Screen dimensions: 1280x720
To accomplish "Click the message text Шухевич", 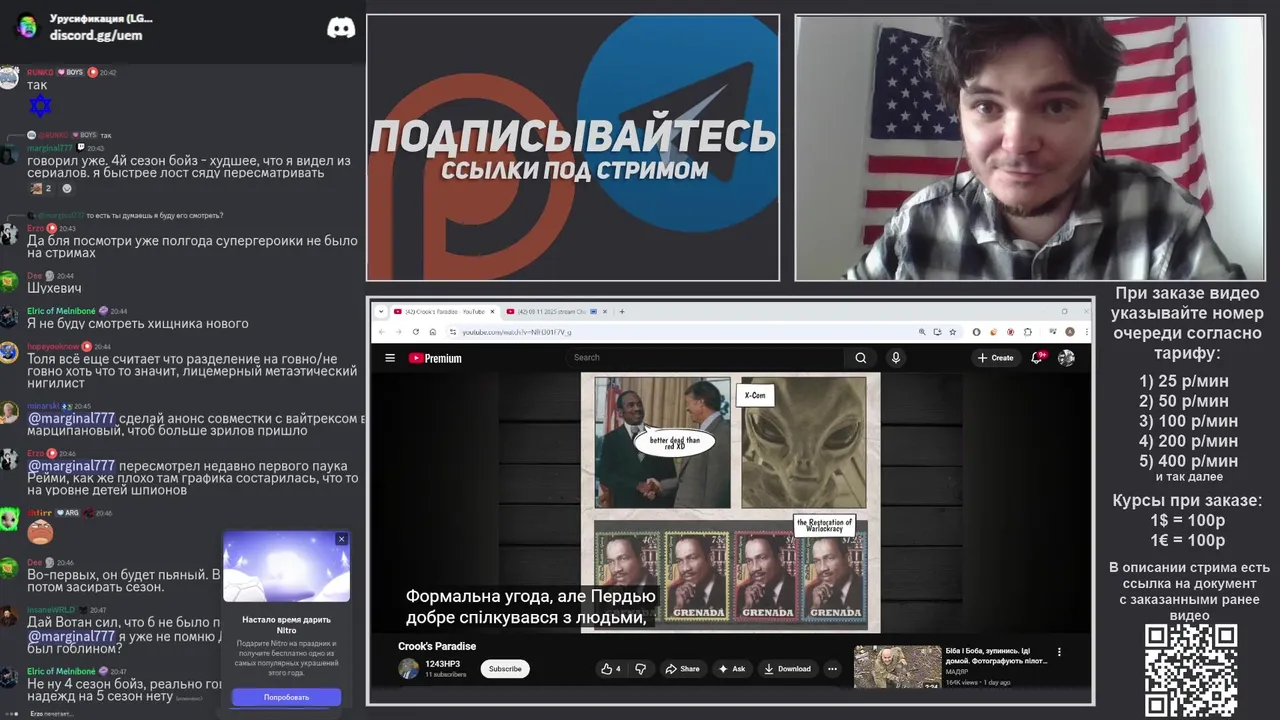I will (x=54, y=288).
